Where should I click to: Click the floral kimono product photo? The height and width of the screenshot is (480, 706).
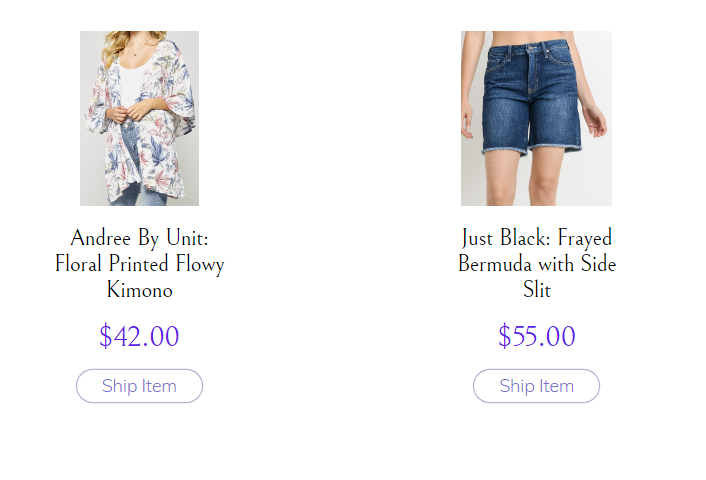pyautogui.click(x=139, y=118)
